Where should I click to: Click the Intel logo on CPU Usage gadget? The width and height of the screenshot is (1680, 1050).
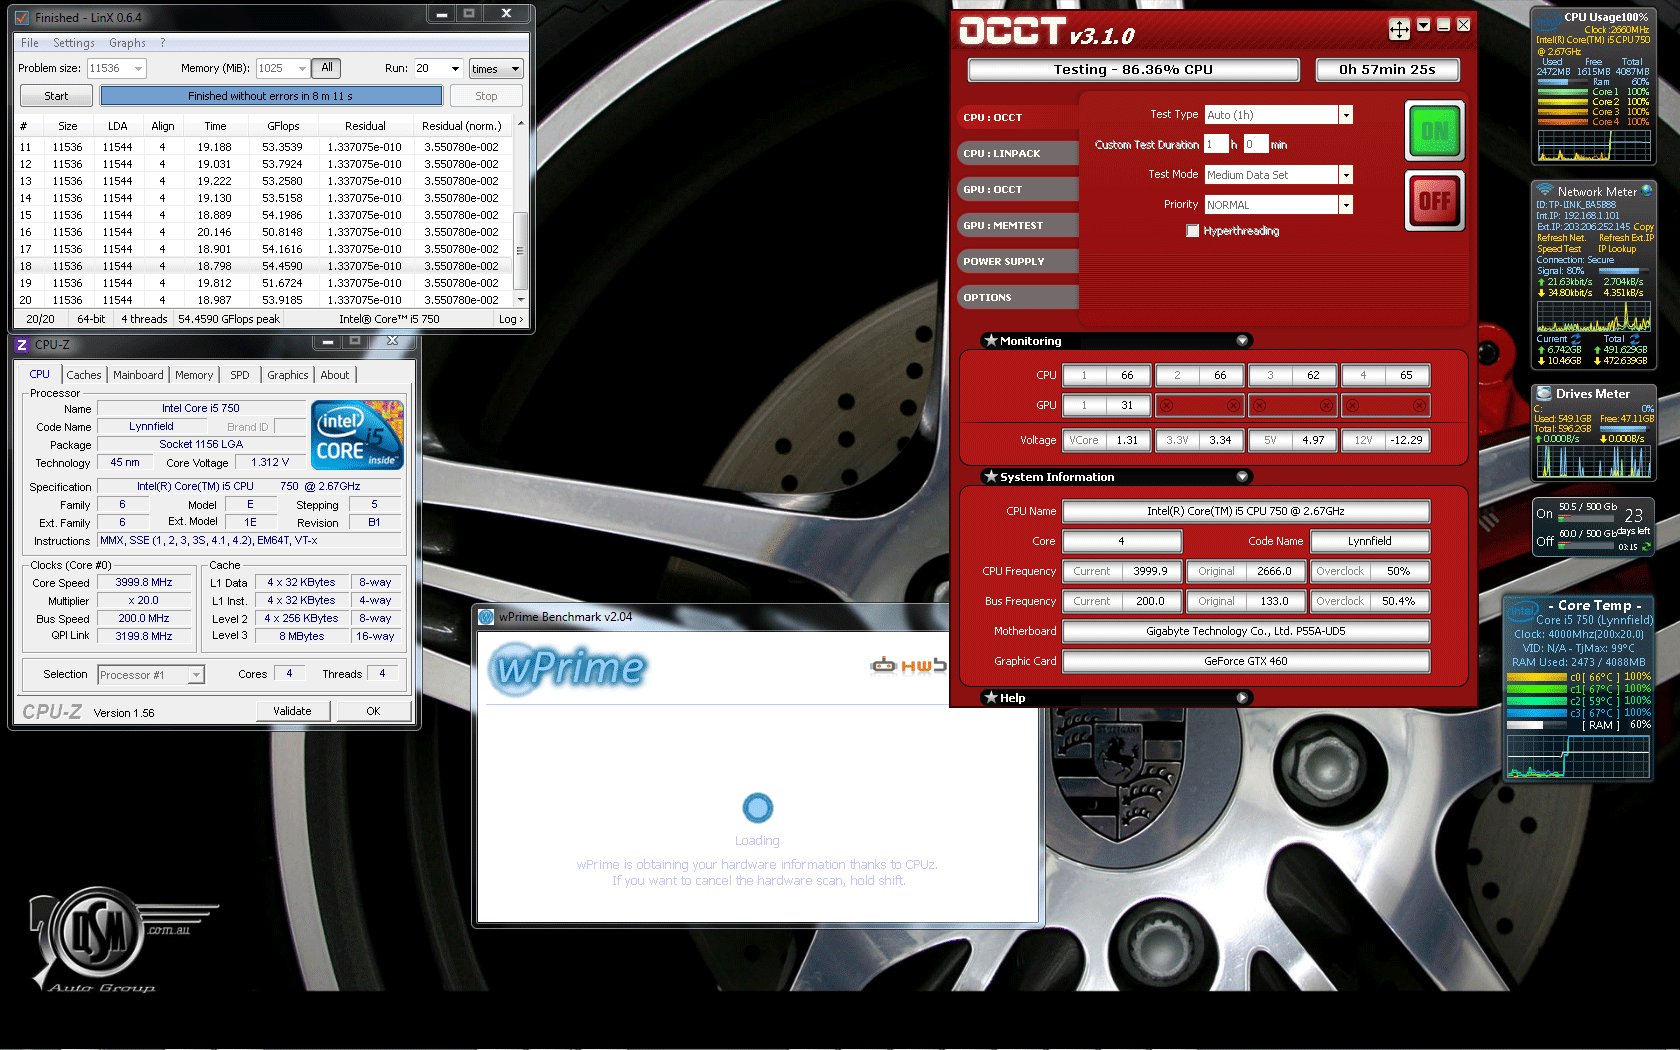pos(1548,21)
